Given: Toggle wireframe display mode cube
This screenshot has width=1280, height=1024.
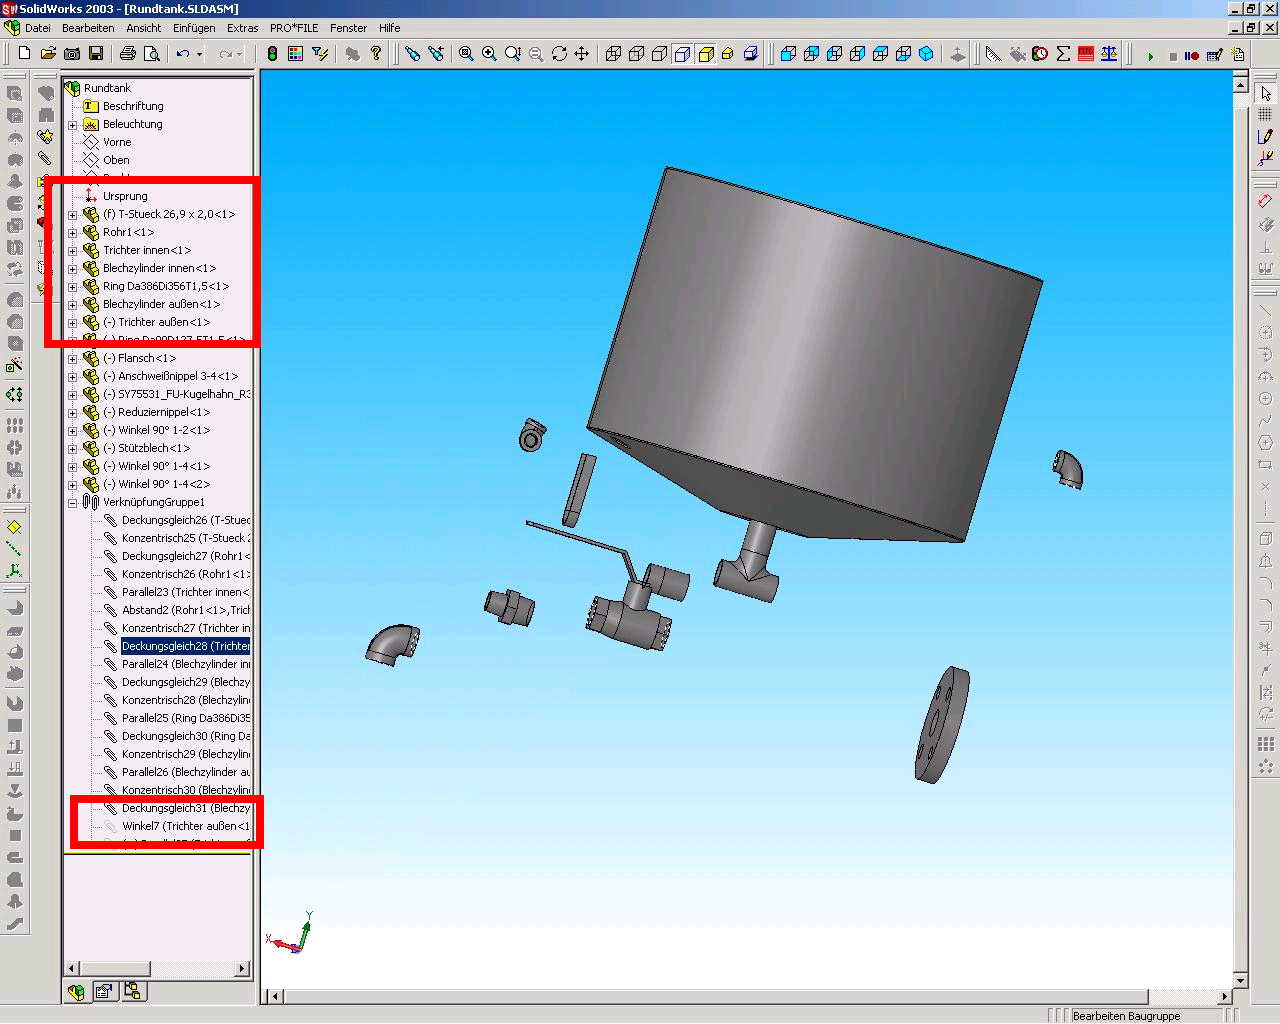Looking at the screenshot, I should (613, 54).
